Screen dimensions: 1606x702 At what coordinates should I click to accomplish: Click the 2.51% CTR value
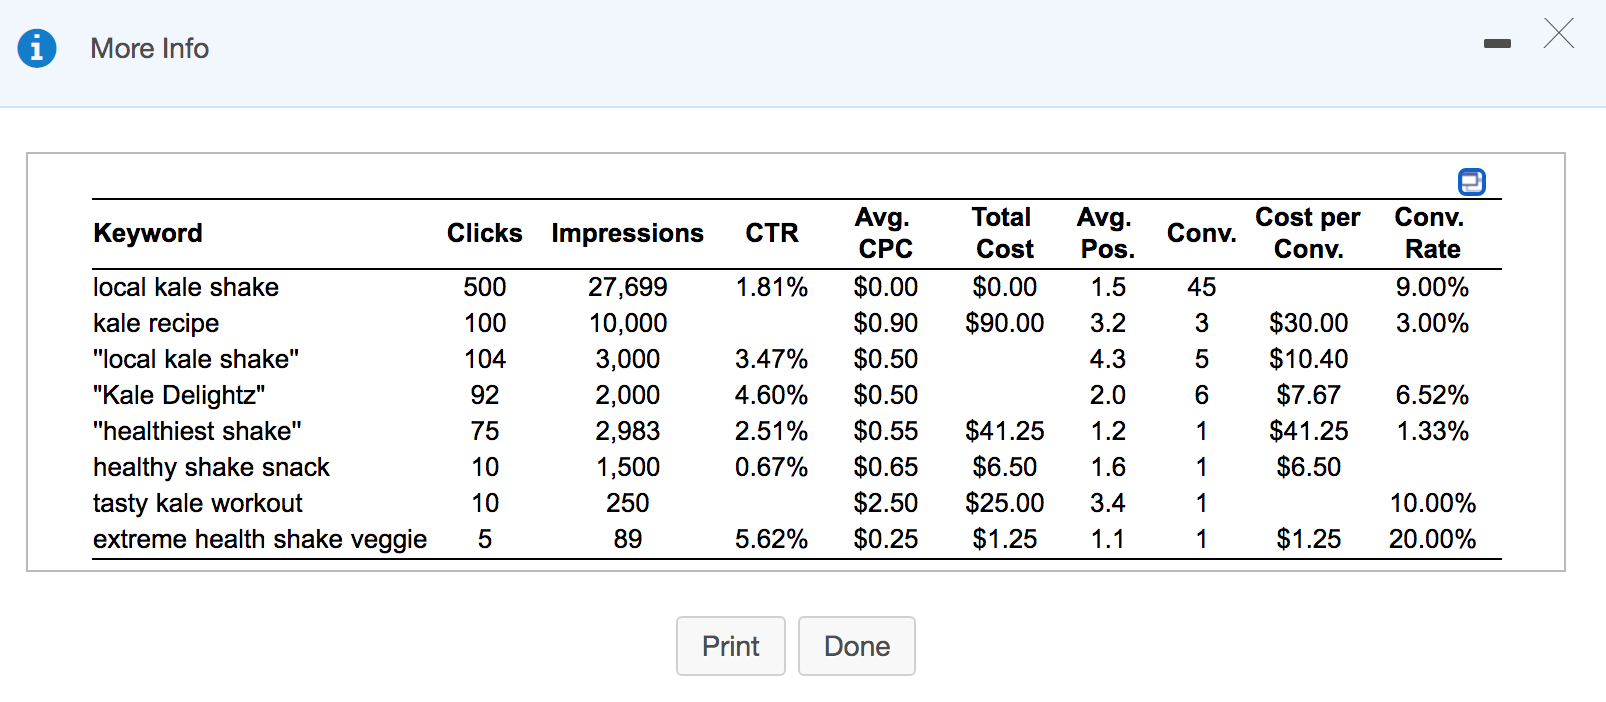pos(772,431)
